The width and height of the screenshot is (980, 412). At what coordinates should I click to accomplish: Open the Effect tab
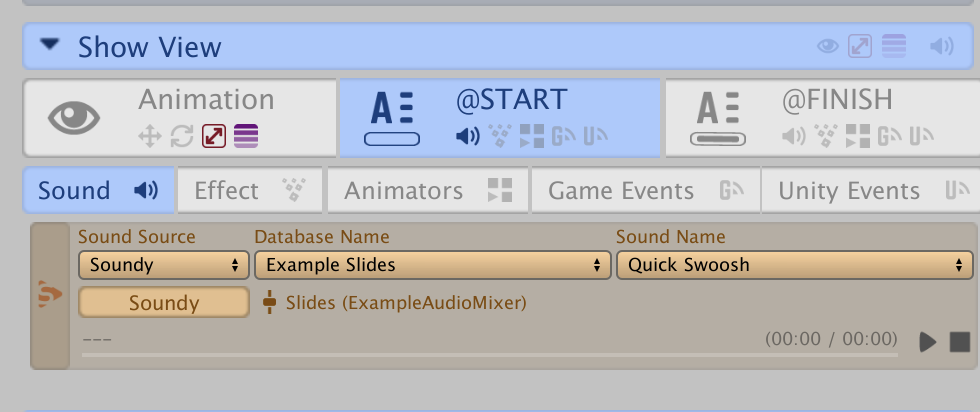pyautogui.click(x=249, y=190)
